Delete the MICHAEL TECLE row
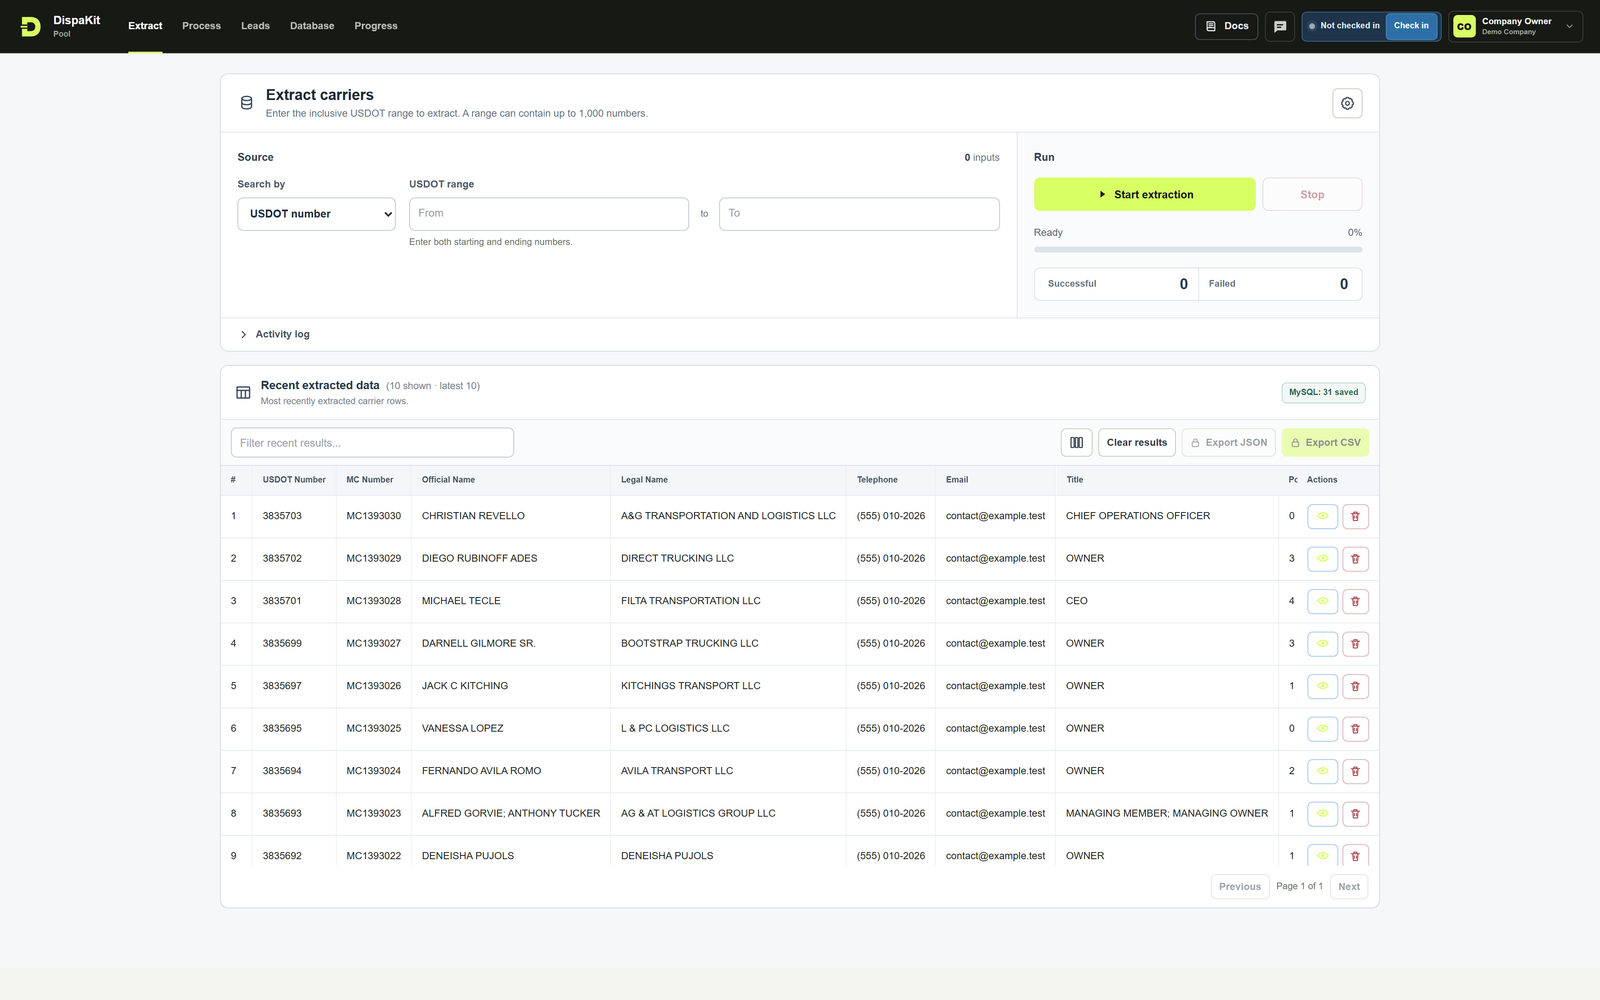The image size is (1600, 1000). coord(1355,601)
